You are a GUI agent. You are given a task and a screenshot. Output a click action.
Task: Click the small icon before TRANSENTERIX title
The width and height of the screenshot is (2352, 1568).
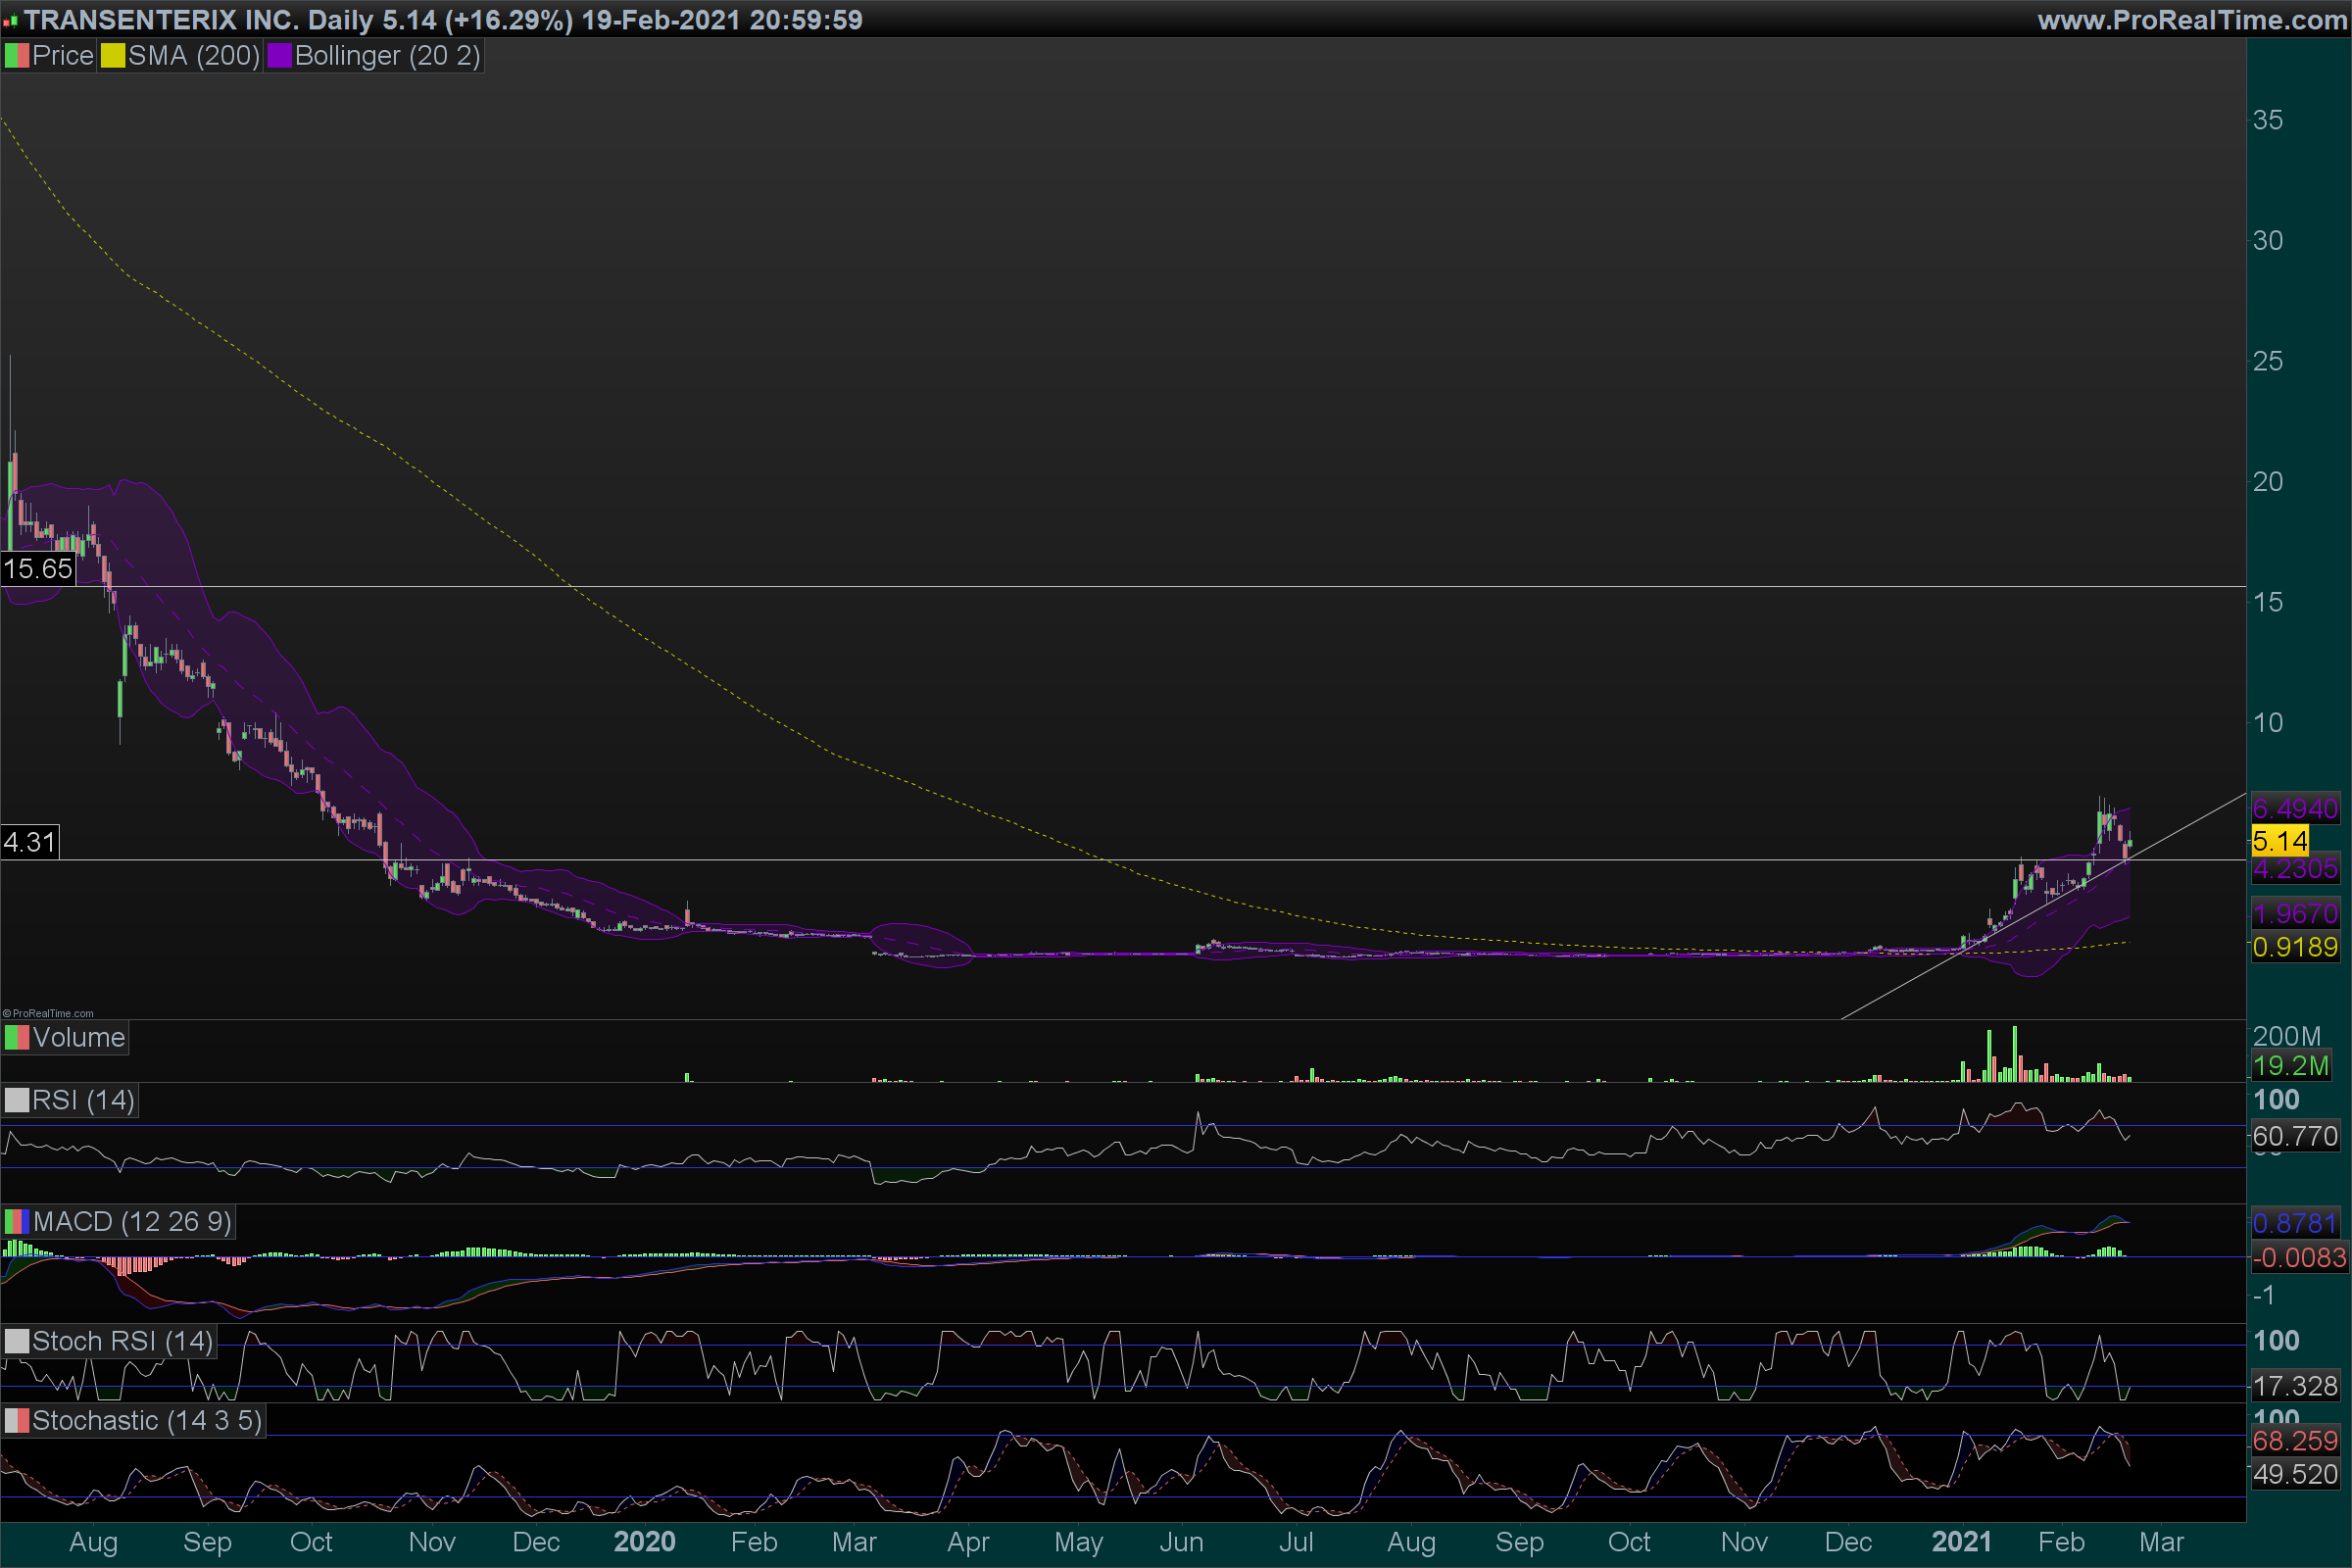pyautogui.click(x=10, y=20)
